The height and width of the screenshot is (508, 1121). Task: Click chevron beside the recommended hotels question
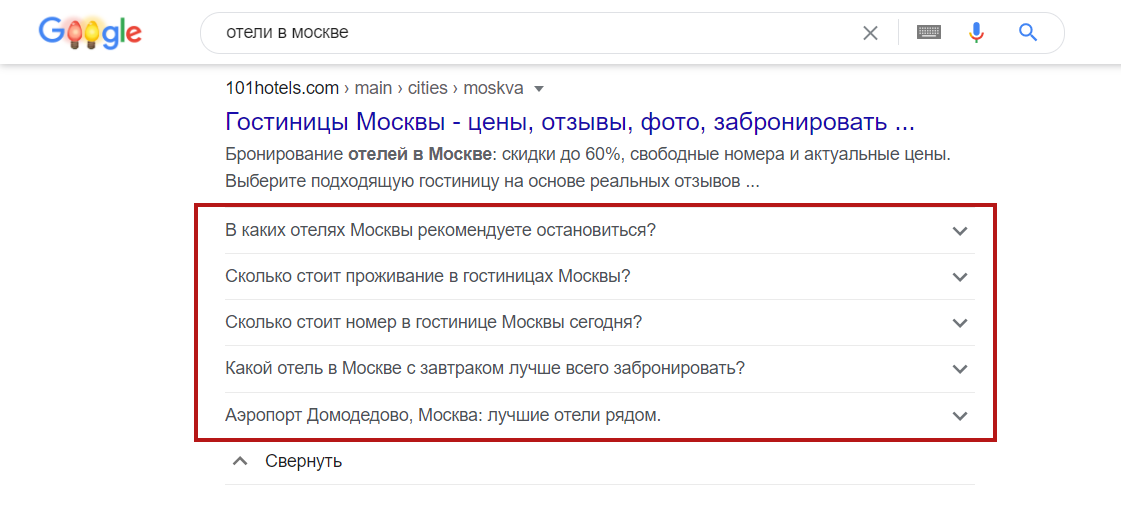pos(960,231)
